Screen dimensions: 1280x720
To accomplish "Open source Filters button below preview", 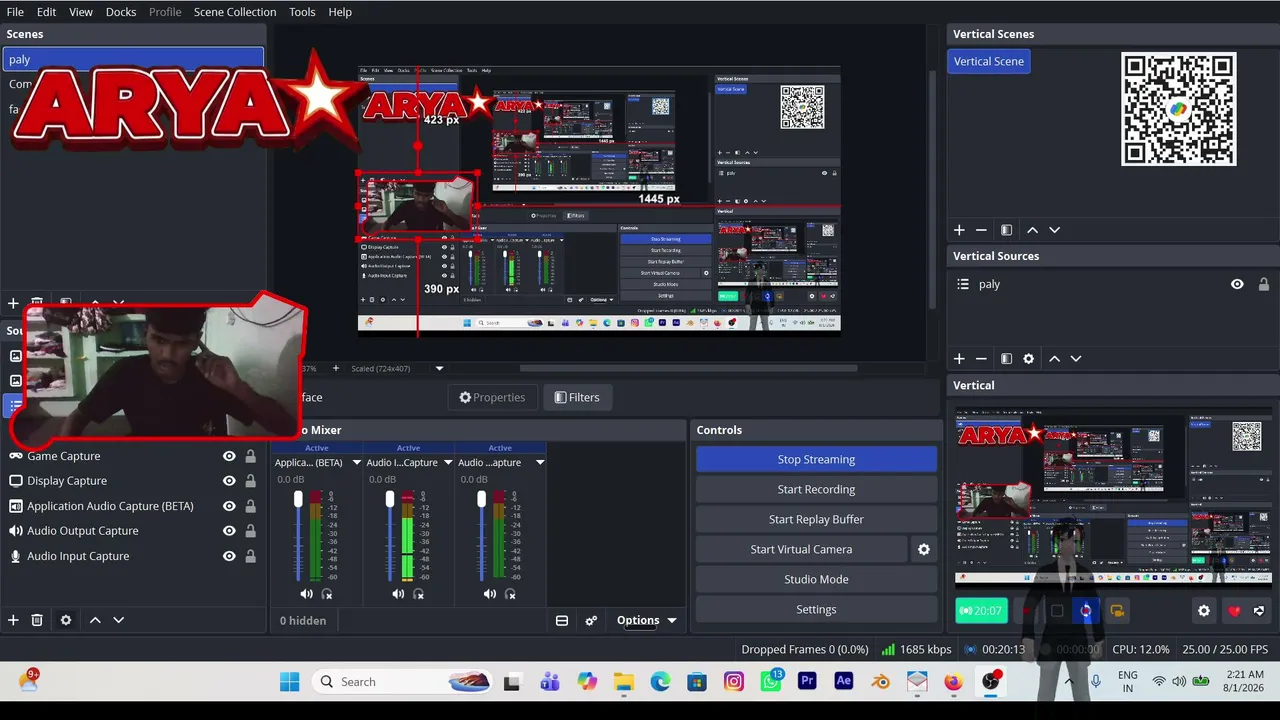I will coord(577,397).
